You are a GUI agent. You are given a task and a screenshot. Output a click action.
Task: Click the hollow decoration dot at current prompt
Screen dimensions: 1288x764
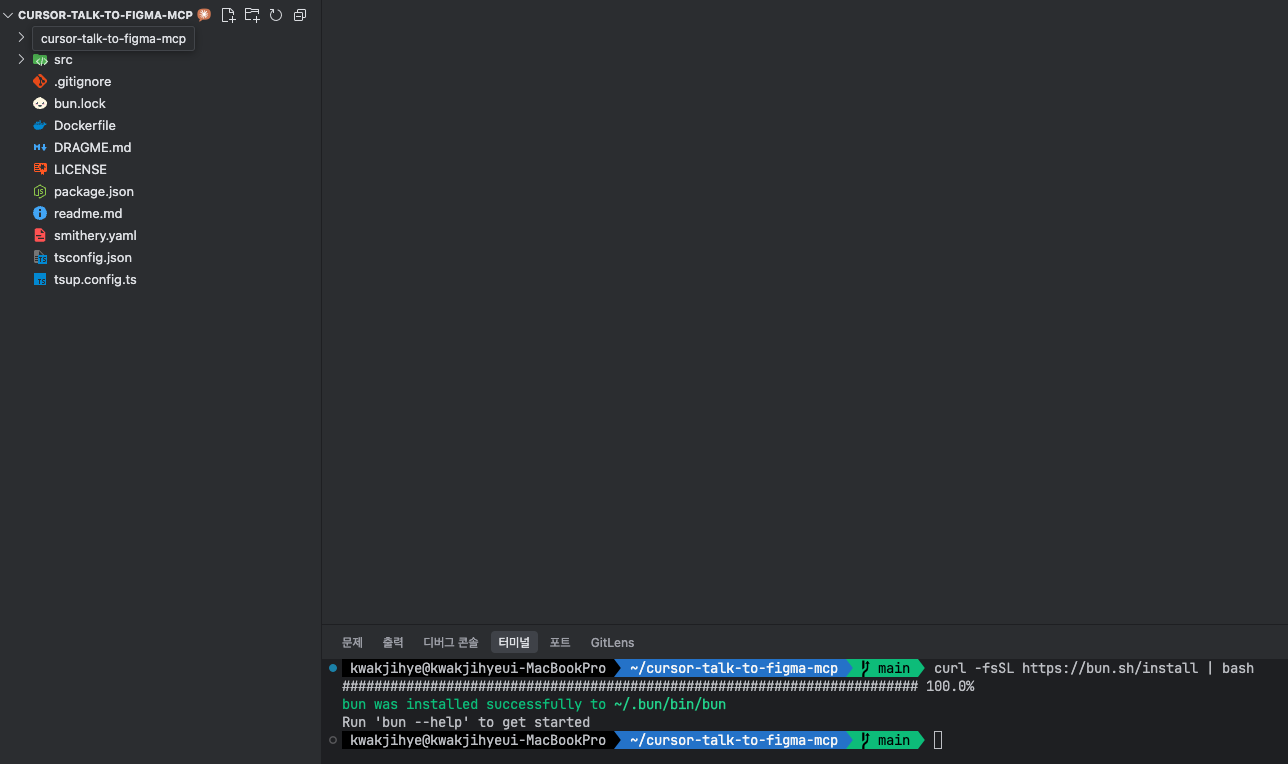pos(333,740)
